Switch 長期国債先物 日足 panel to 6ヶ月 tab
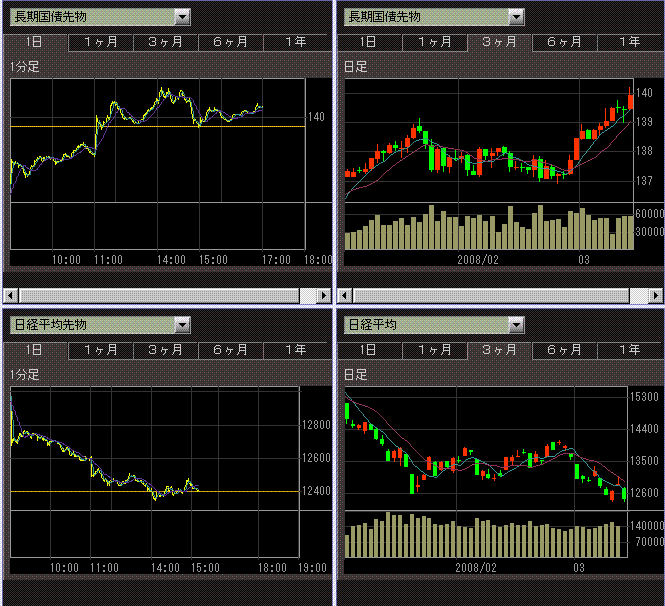 point(565,42)
